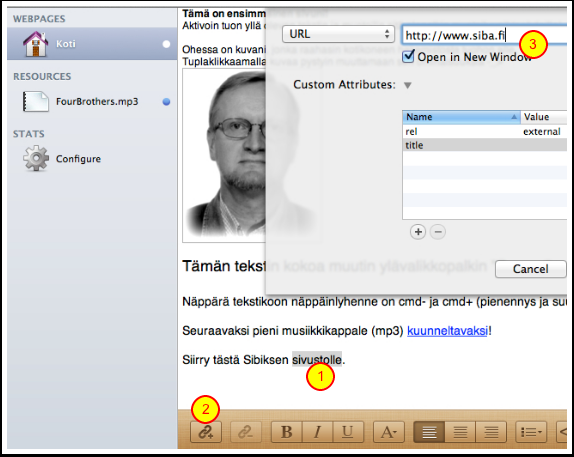The width and height of the screenshot is (574, 457).
Task: Open the font size A menu
Action: 388,432
